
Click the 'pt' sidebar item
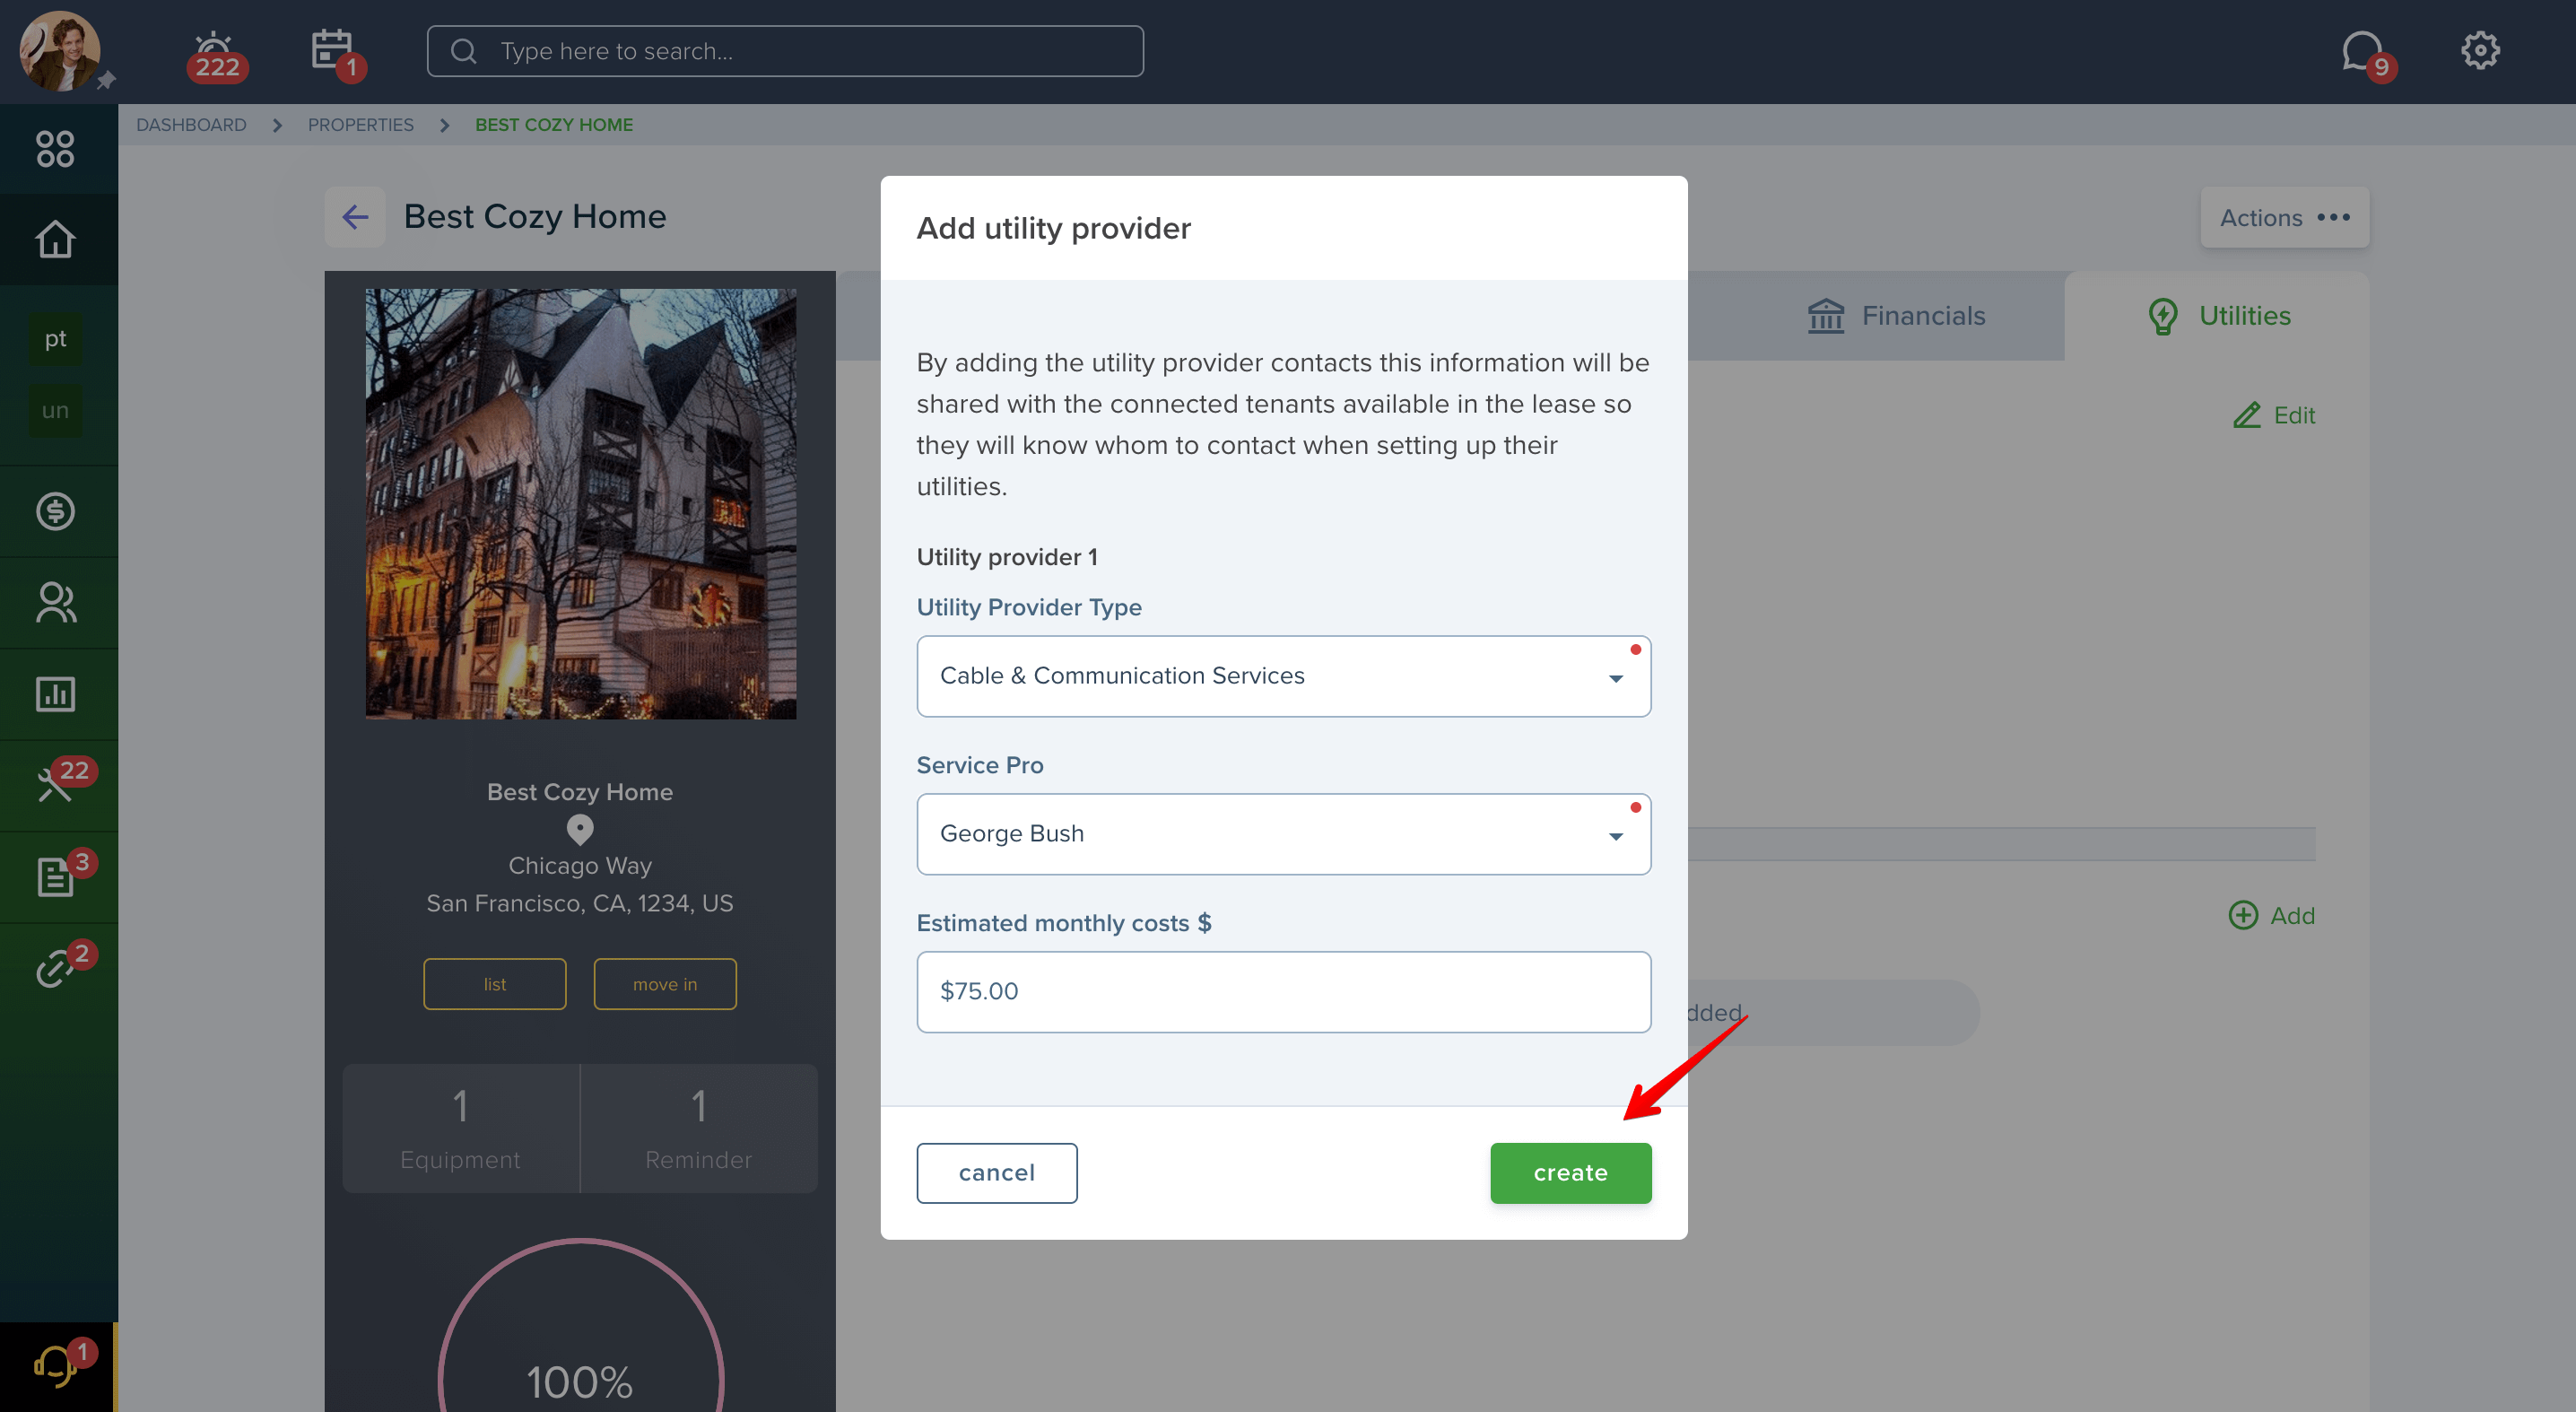coord(55,339)
